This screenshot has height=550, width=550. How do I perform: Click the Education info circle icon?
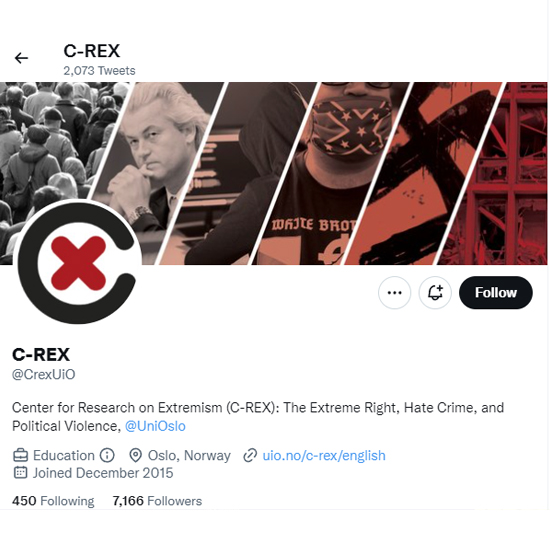click(107, 455)
